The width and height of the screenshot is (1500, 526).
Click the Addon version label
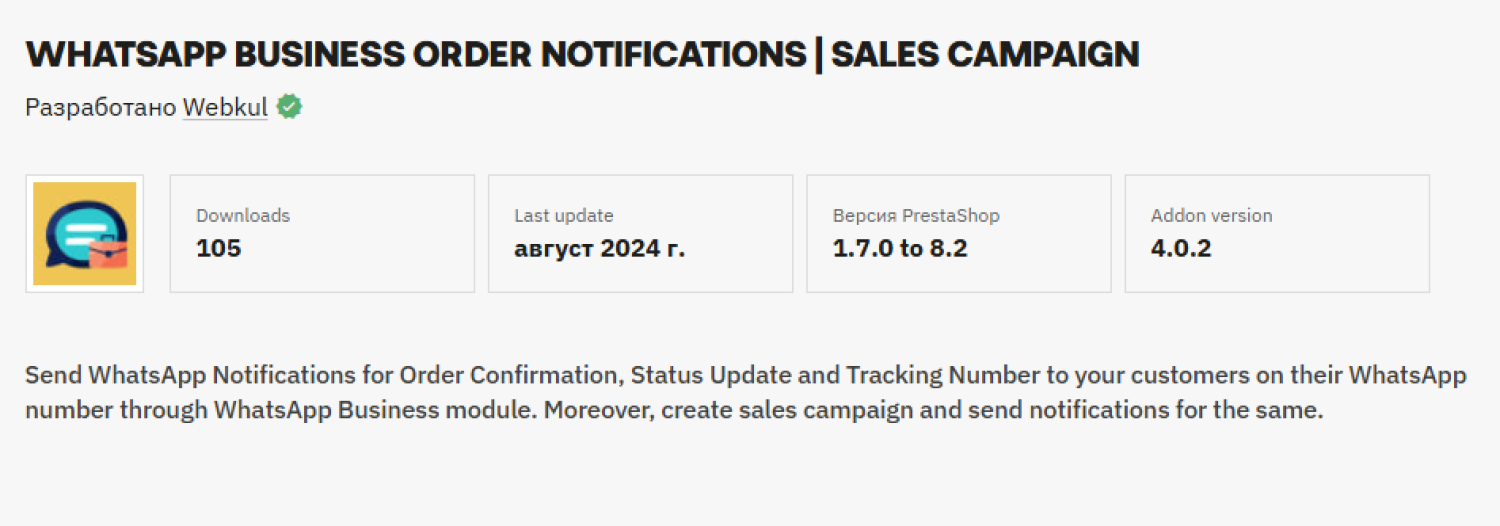1212,215
